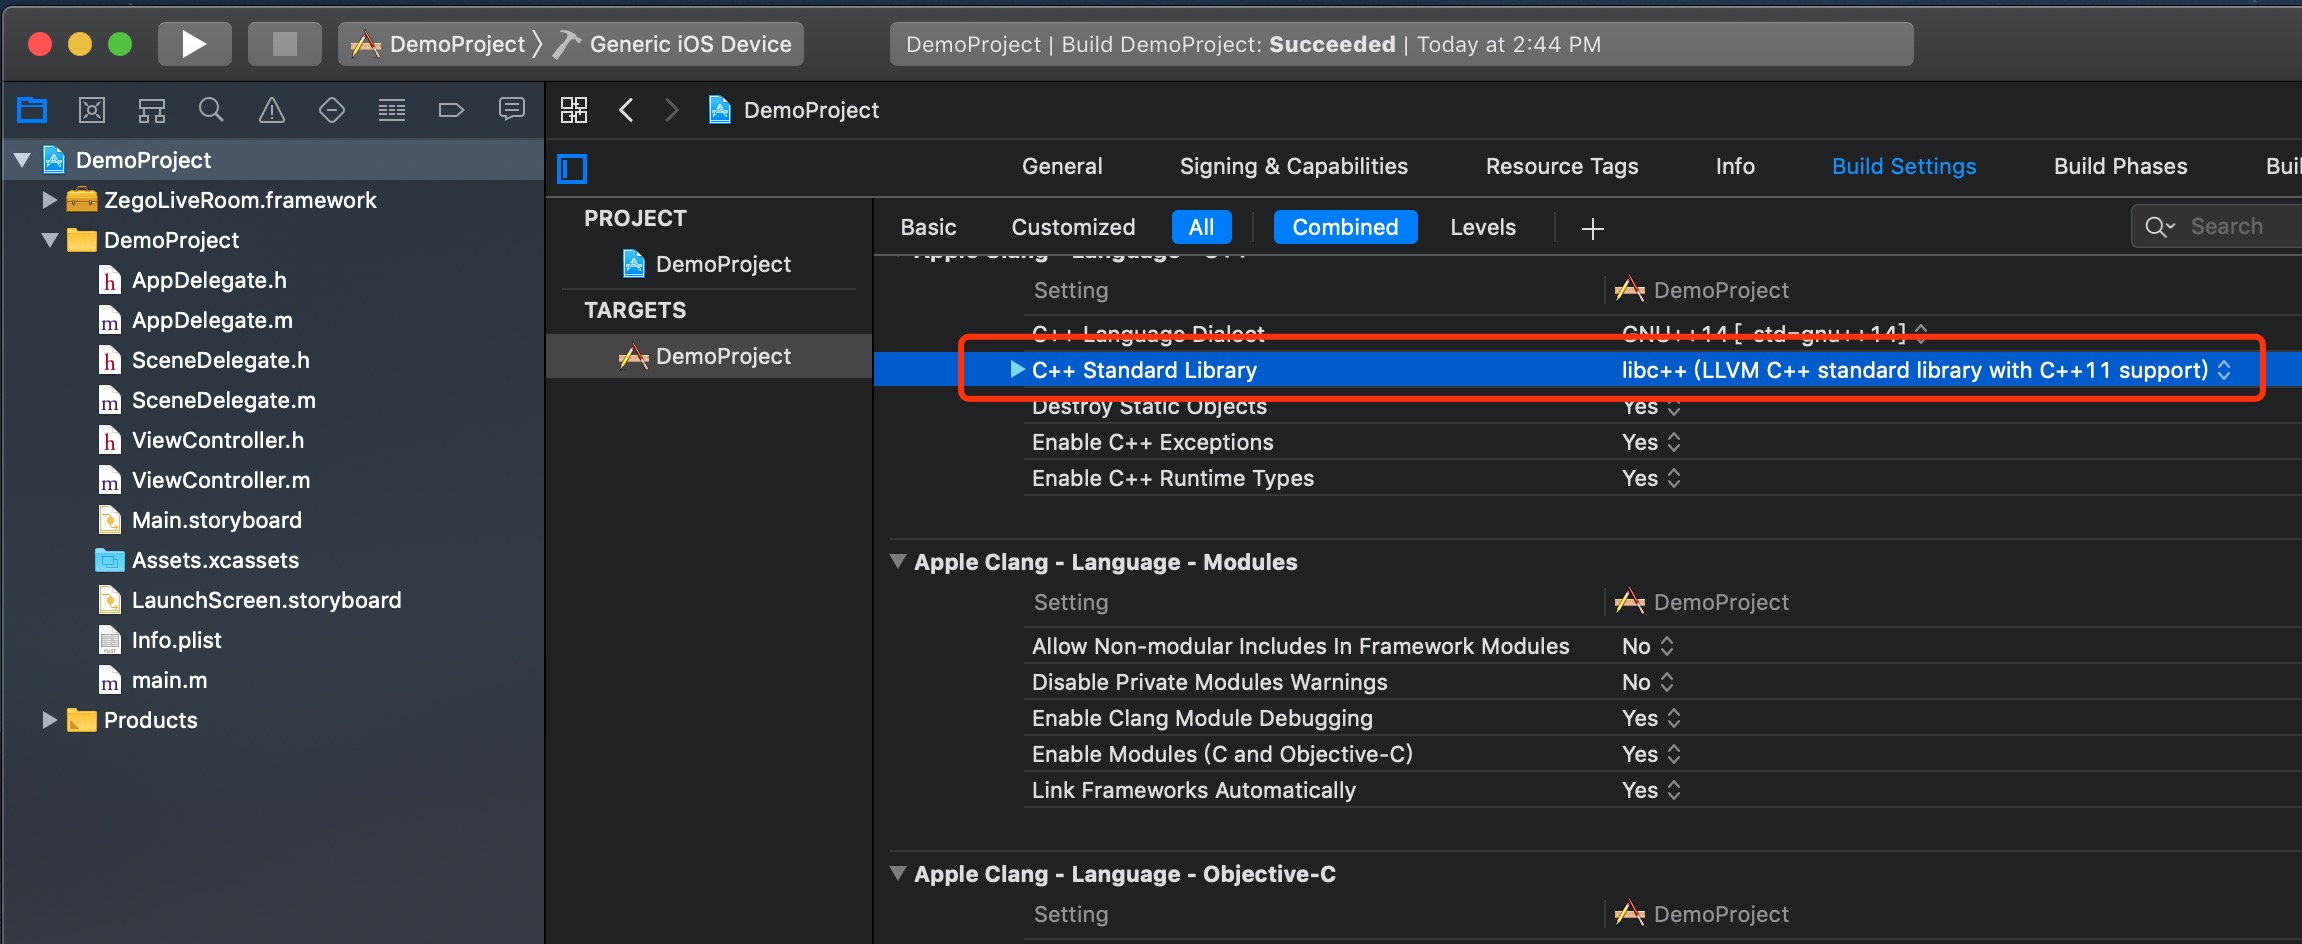2302x944 pixels.
Task: Run the project with the Play button
Action: pyautogui.click(x=194, y=44)
